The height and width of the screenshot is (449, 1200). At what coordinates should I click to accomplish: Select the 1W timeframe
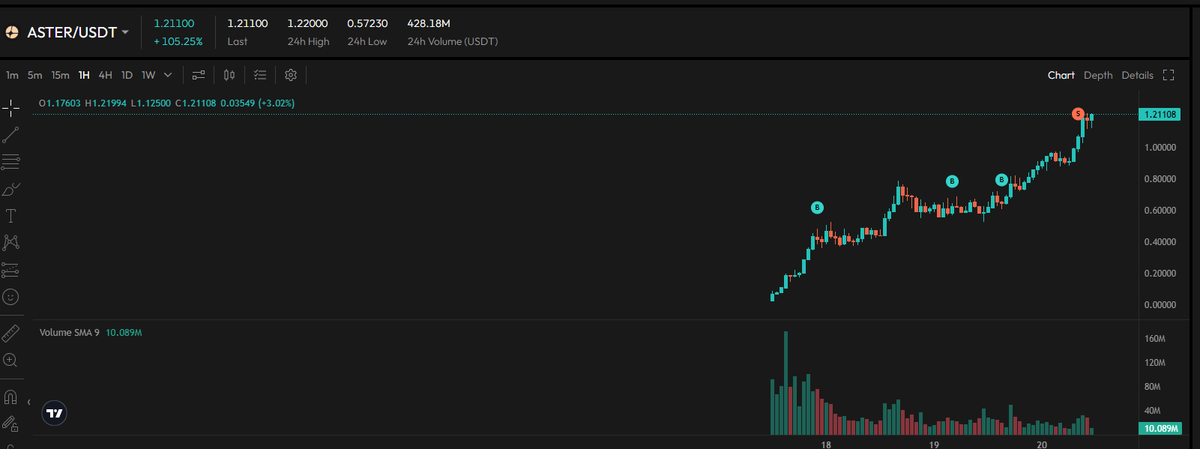point(148,75)
